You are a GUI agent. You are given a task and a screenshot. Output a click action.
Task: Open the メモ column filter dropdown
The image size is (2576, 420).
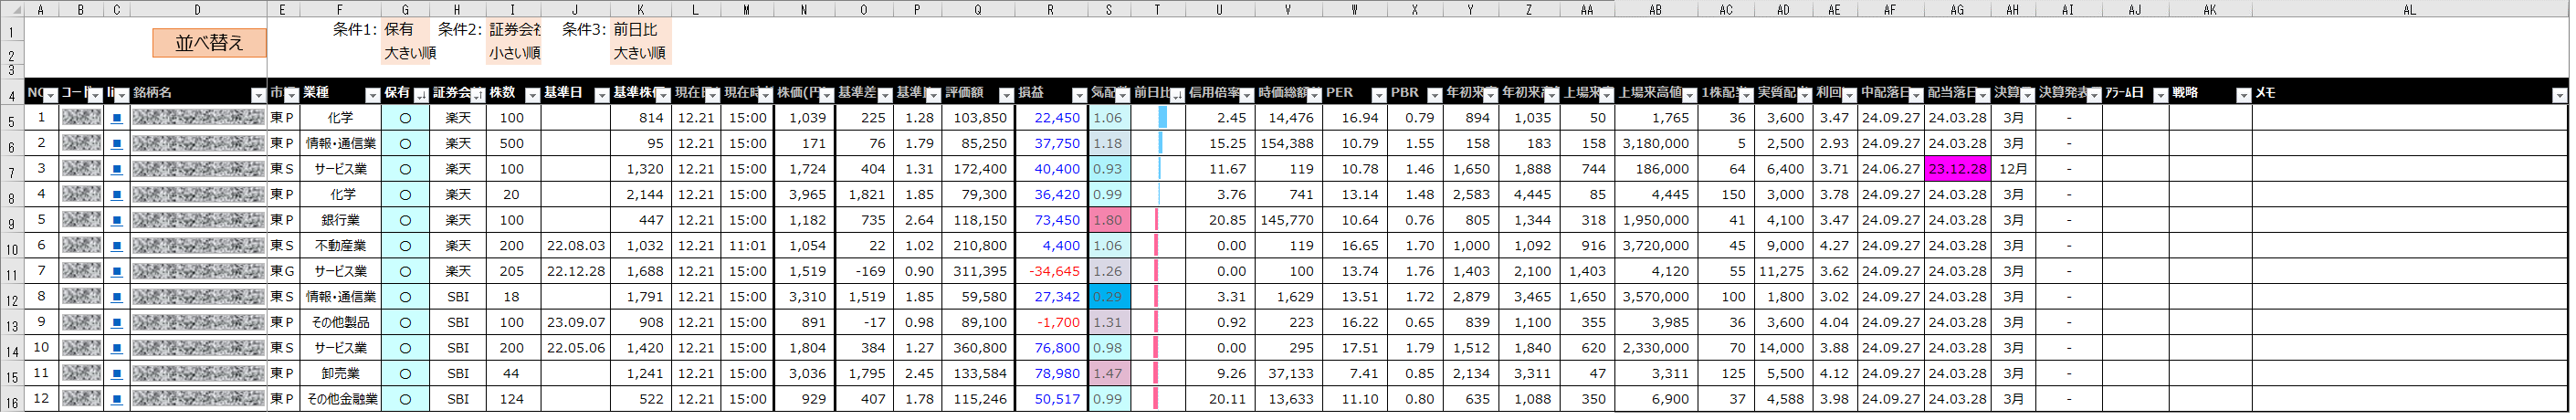[2560, 95]
